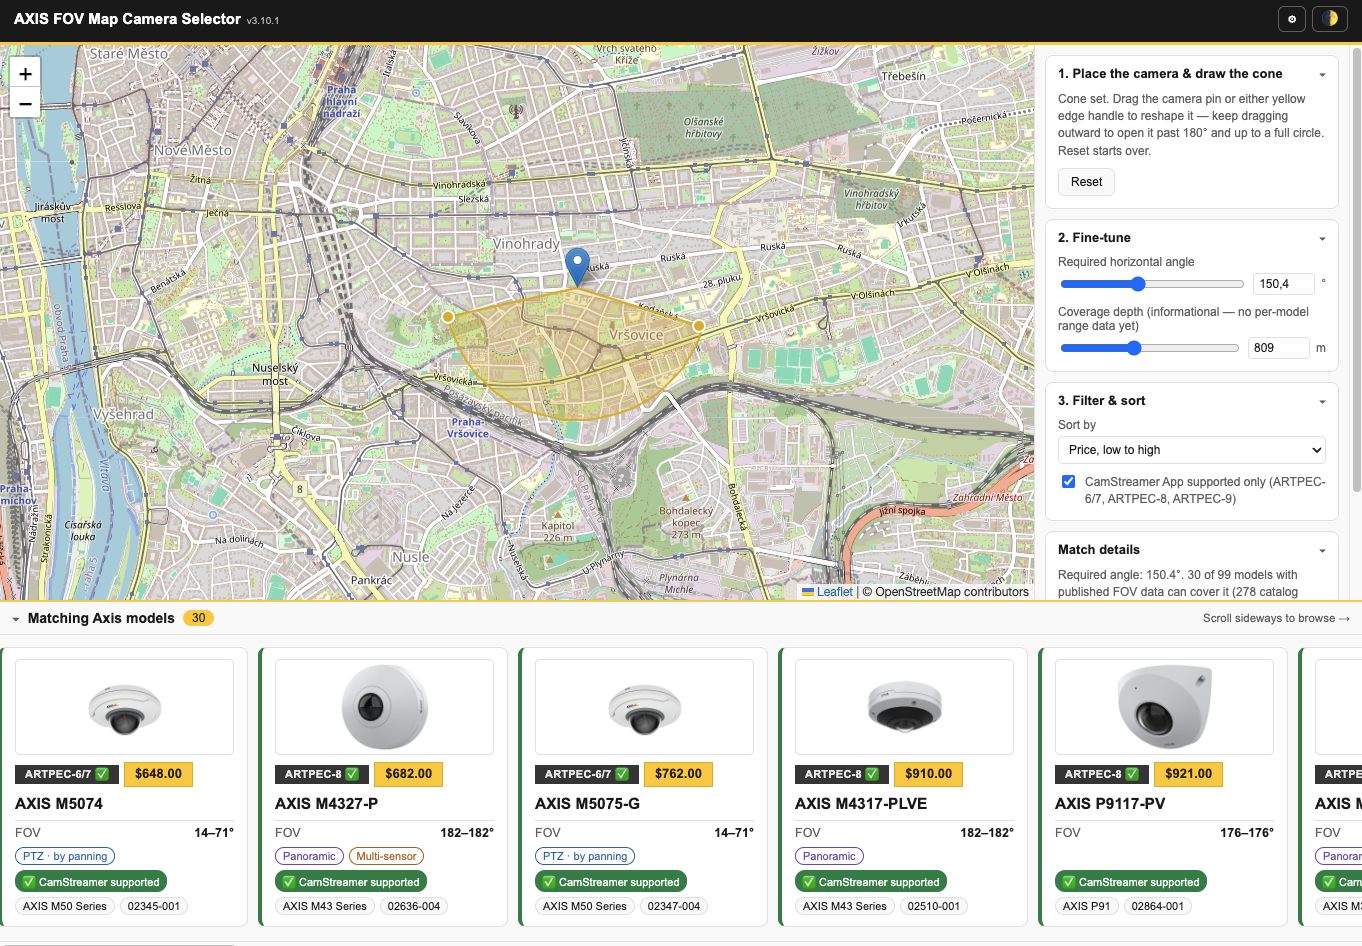
Task: Click the AXIS FOV Map Camera Selector title
Action: pyautogui.click(x=127, y=19)
